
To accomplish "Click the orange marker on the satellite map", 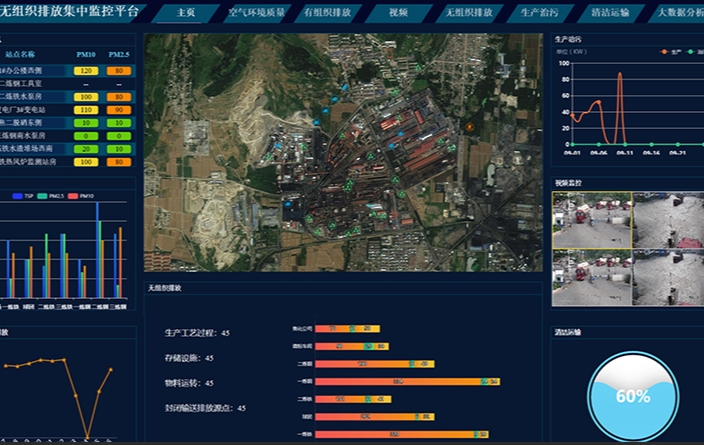I will (x=470, y=126).
